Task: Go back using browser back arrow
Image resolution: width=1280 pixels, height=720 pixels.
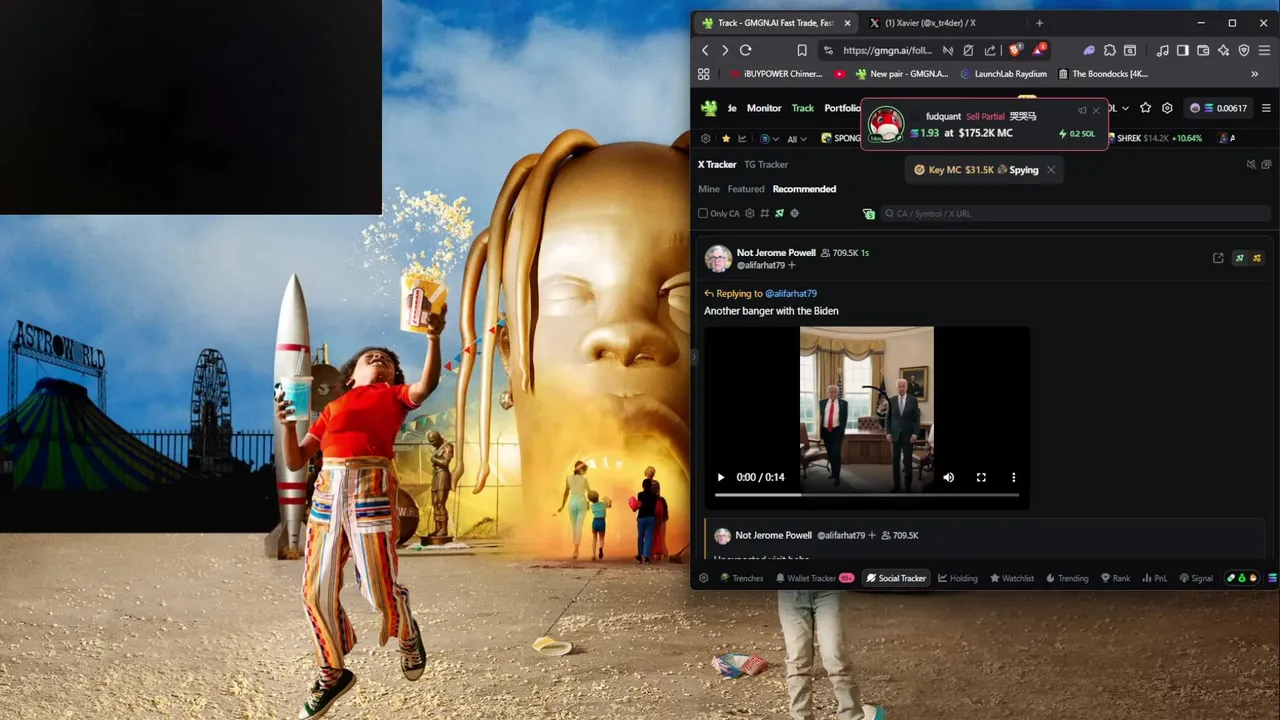Action: 705,50
